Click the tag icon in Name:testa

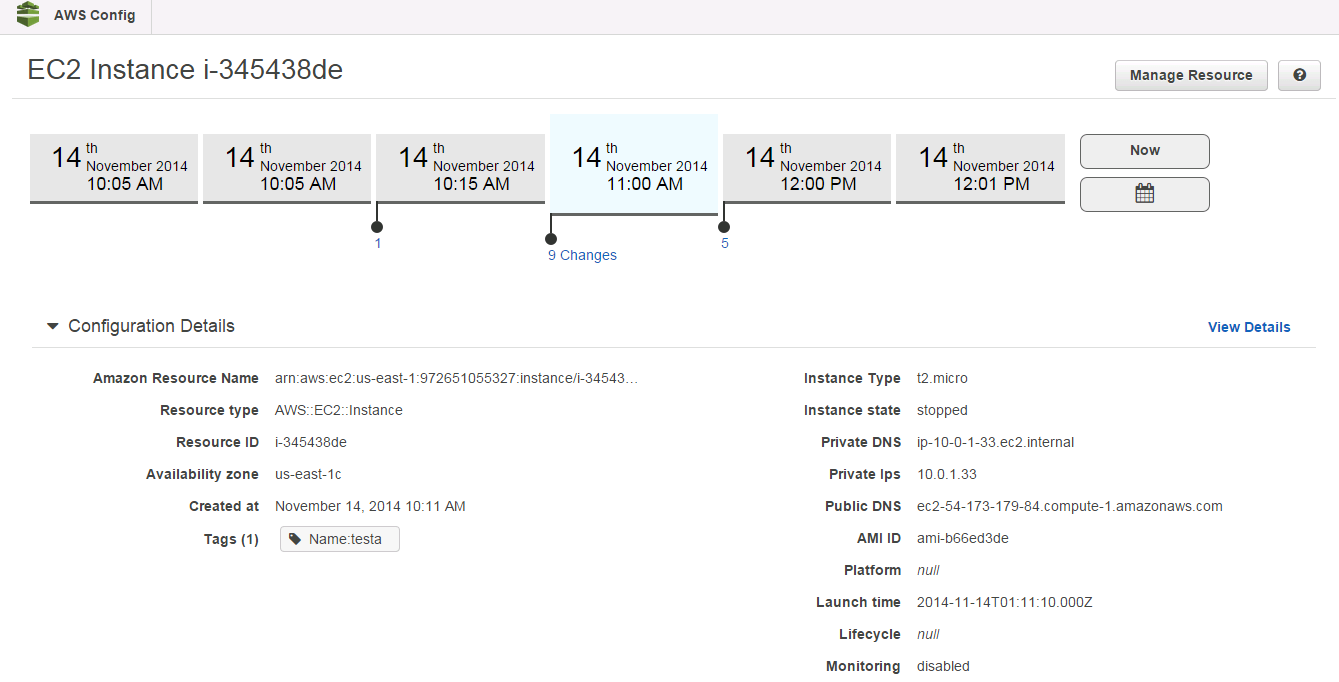pyautogui.click(x=295, y=539)
